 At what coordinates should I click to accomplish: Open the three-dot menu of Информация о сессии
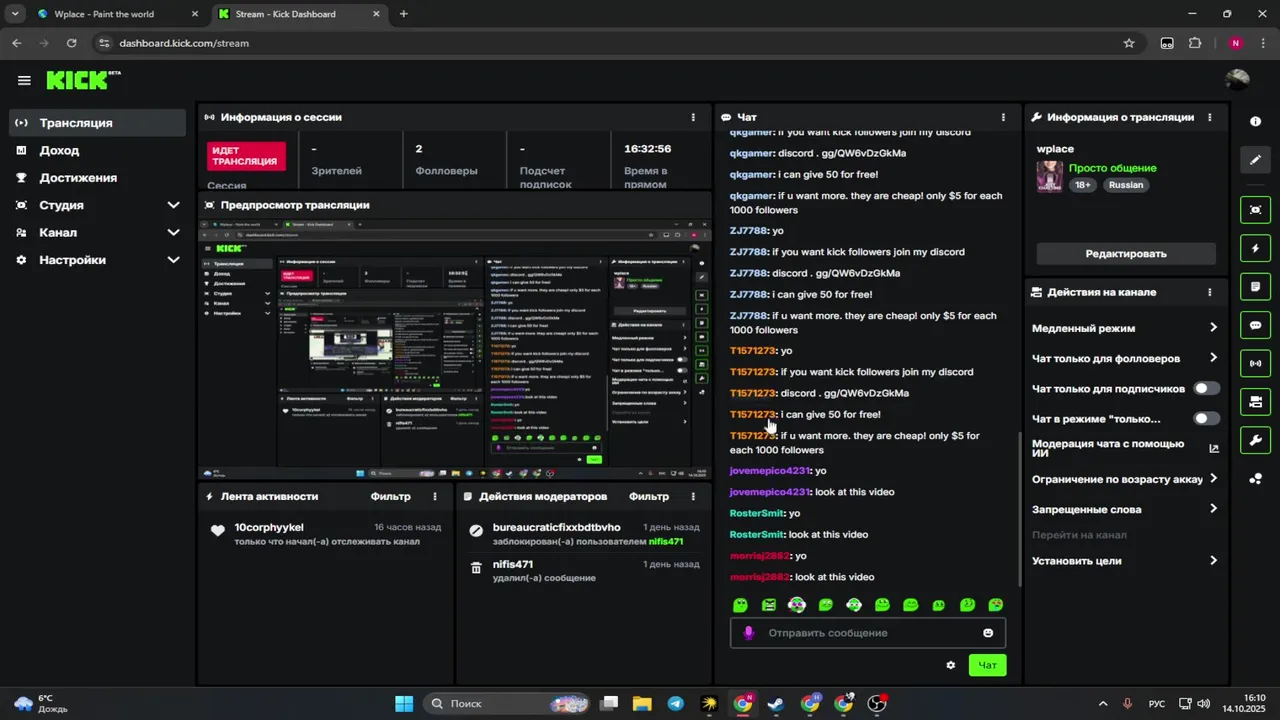click(693, 117)
